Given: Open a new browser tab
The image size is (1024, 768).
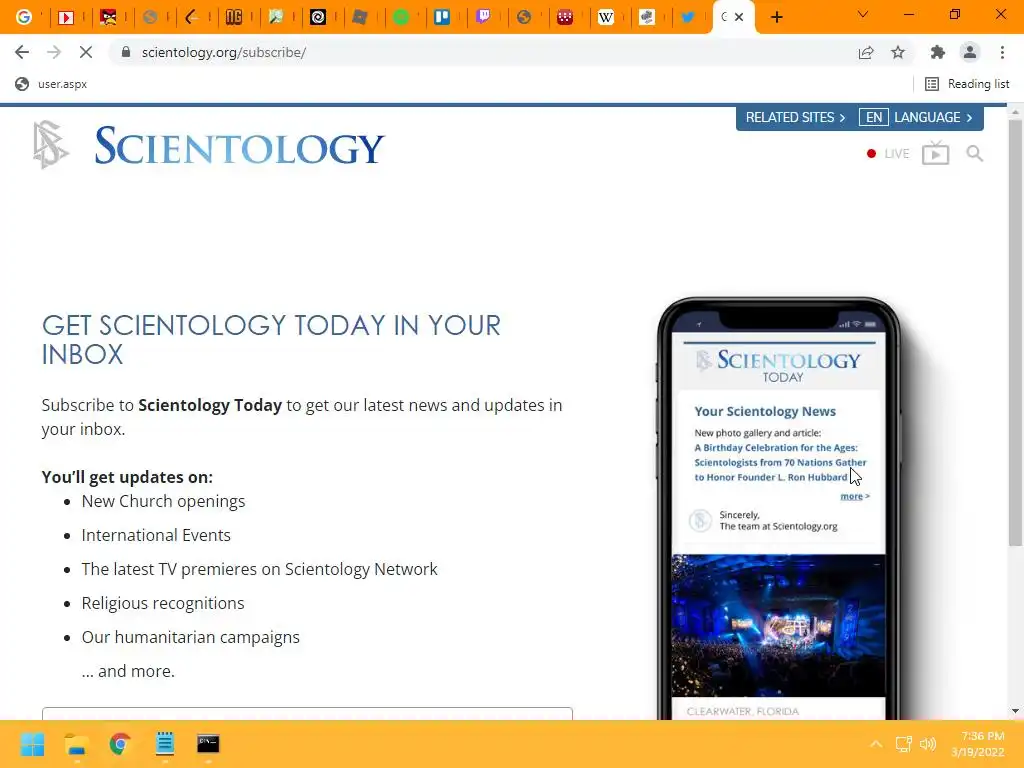Looking at the screenshot, I should pyautogui.click(x=776, y=18).
